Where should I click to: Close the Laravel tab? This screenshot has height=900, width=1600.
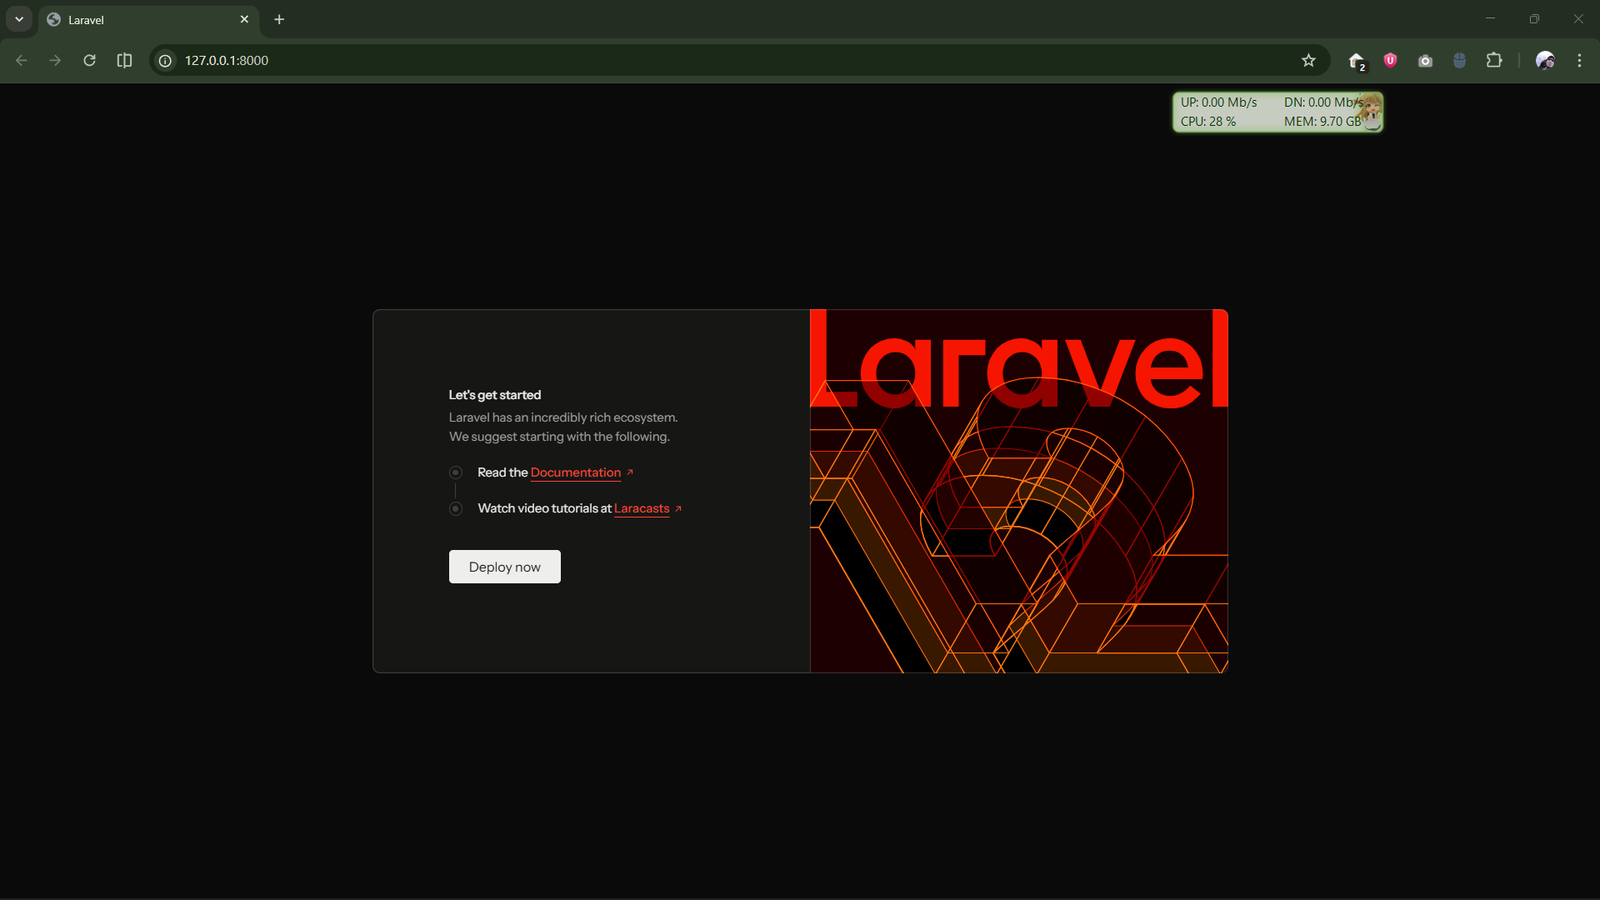click(244, 19)
